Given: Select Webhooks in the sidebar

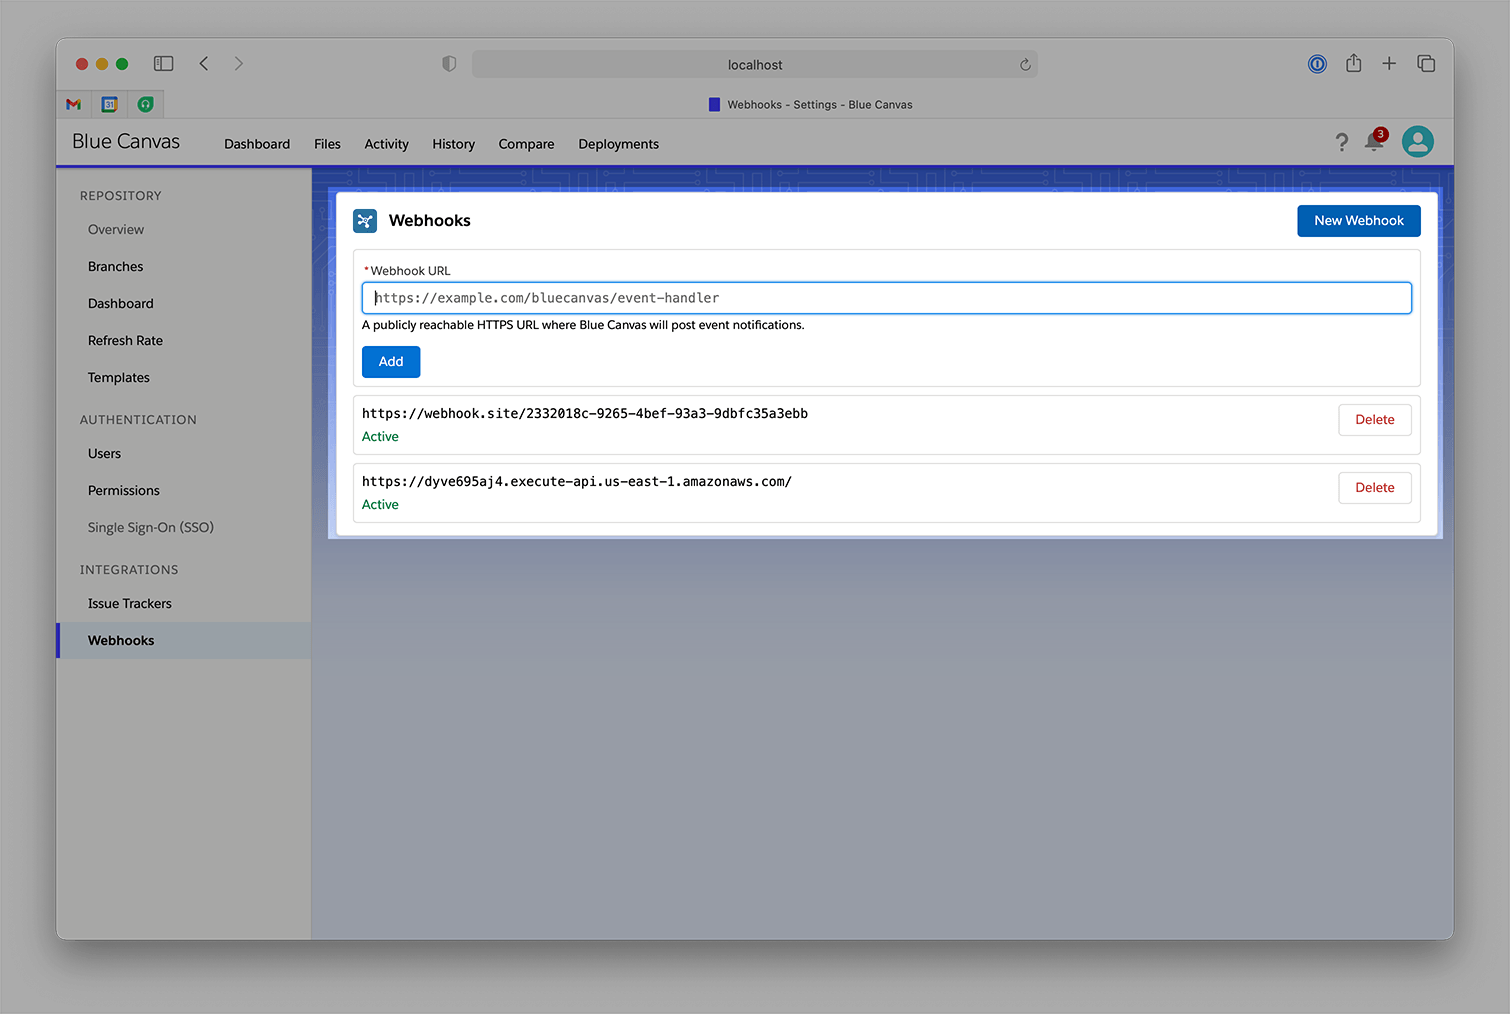Looking at the screenshot, I should [184, 641].
